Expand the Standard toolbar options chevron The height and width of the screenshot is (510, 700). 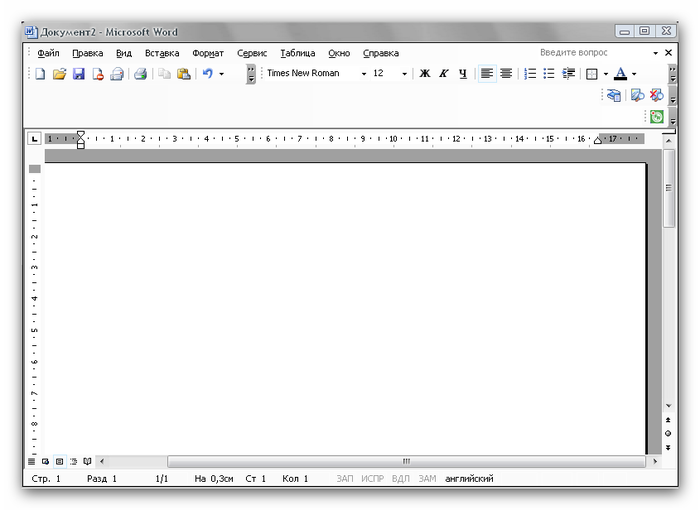pyautogui.click(x=251, y=74)
